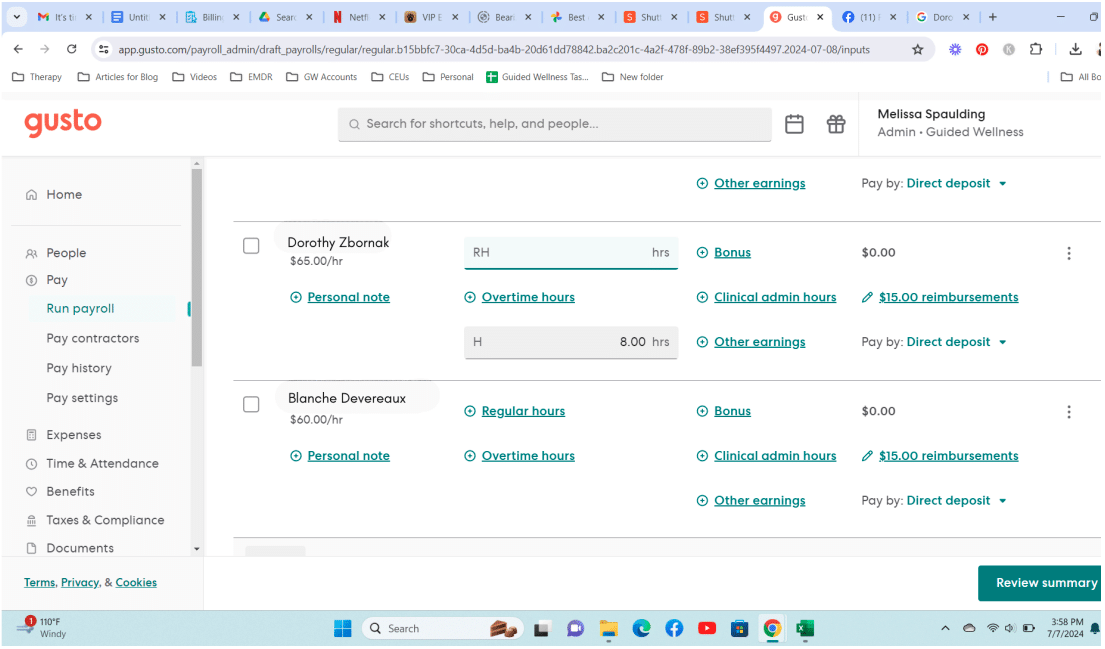Image resolution: width=1105 pixels, height=649 pixels.
Task: Open the calendar icon in the top bar
Action: point(794,123)
